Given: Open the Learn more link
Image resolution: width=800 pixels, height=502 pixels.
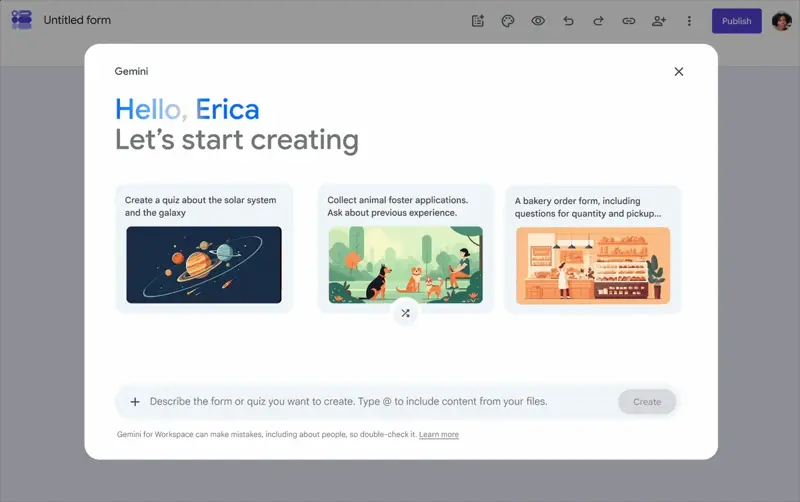Looking at the screenshot, I should coord(439,435).
